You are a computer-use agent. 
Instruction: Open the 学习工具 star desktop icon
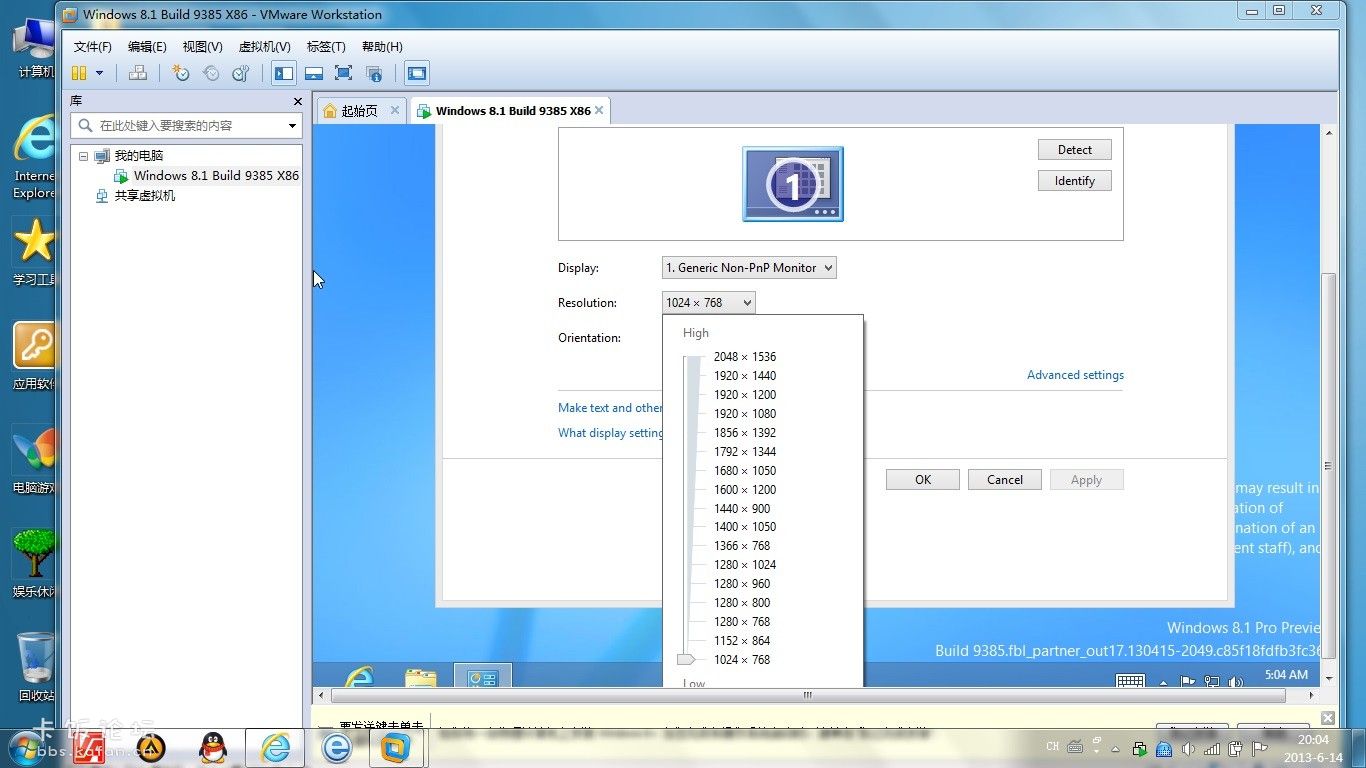coord(35,252)
